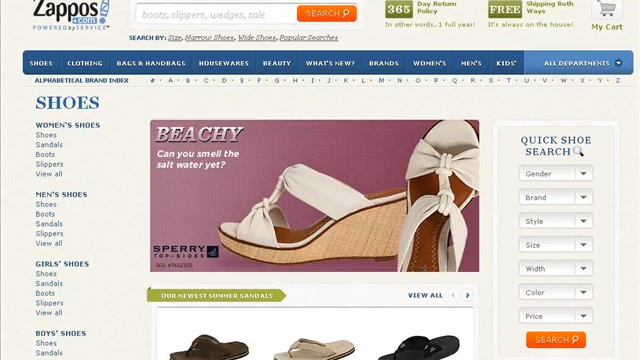Click the My Cart text link
Viewport: 640px width, 360px height.
607,27
